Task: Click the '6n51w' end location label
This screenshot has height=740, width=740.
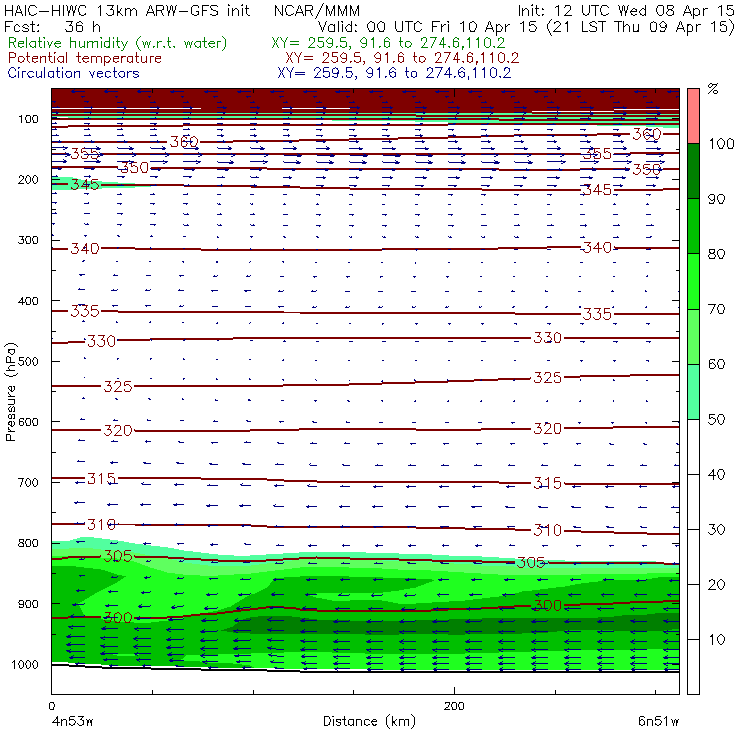Action: tap(658, 722)
